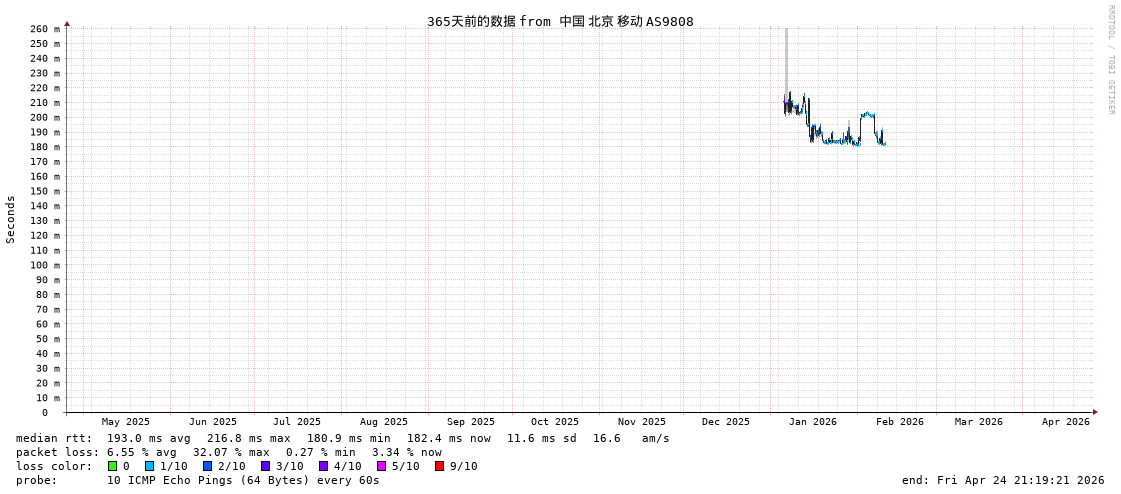Click the green 0 loss color swatch

click(113, 466)
